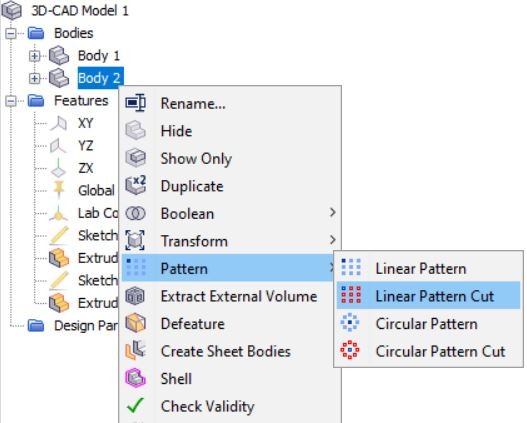Image resolution: width=527 pixels, height=423 pixels.
Task: Select the XY plane feature
Action: [x=85, y=123]
